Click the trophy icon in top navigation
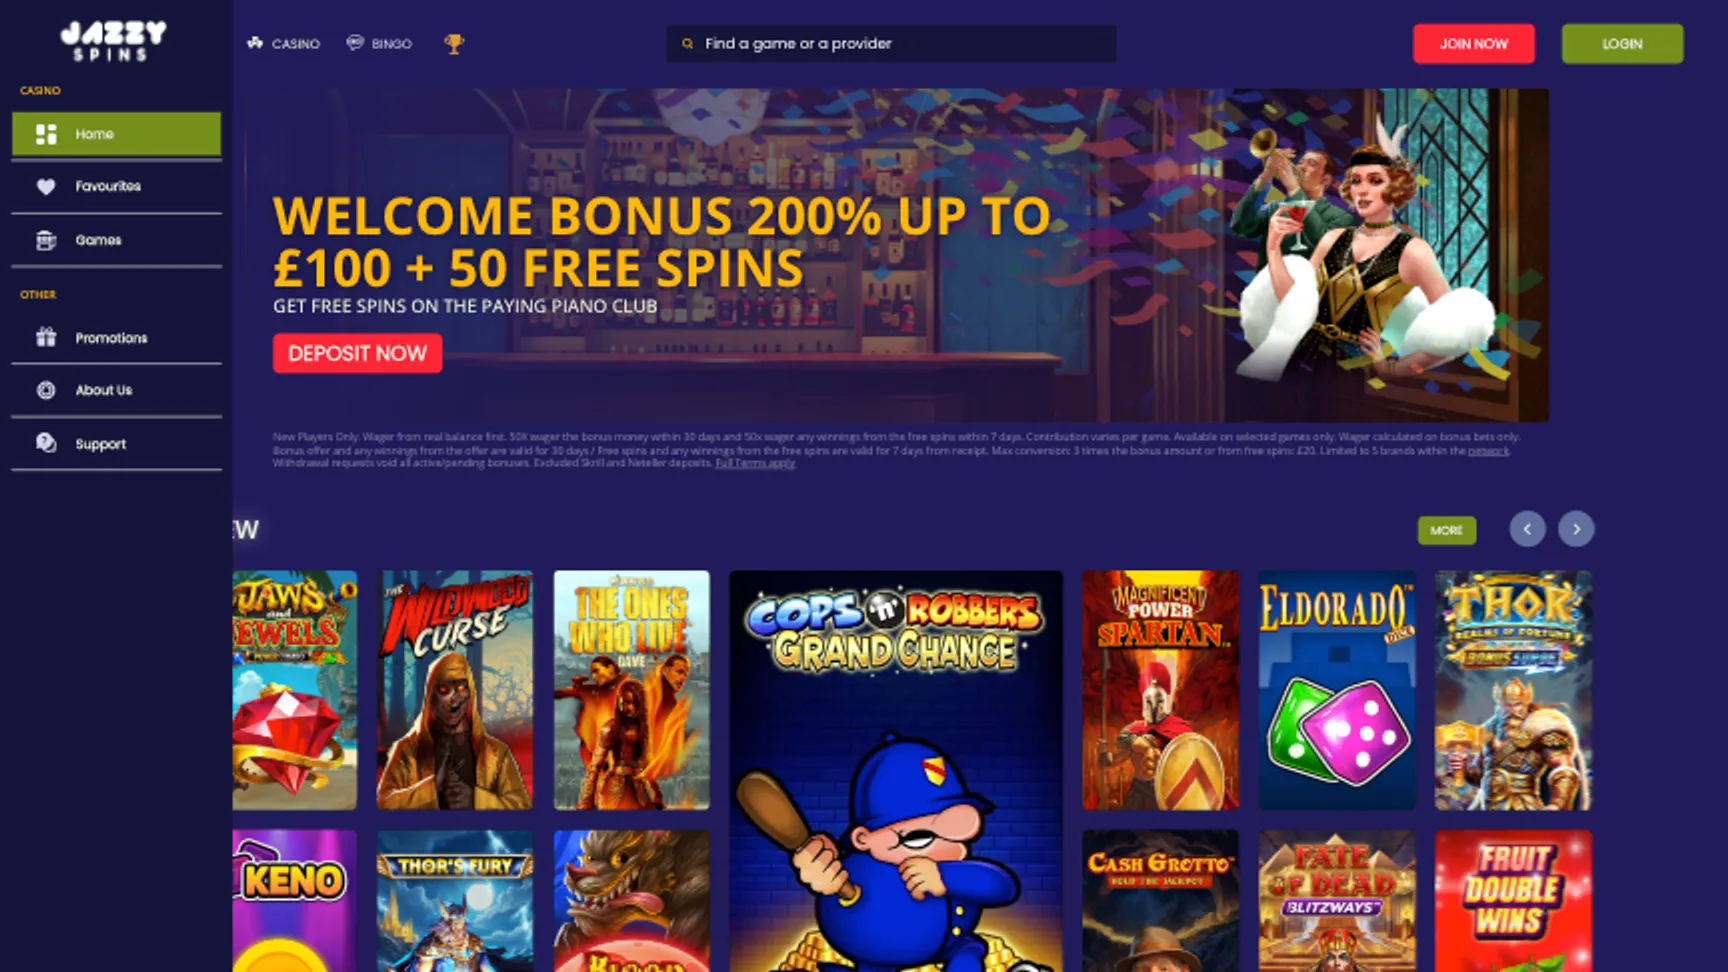Image resolution: width=1728 pixels, height=972 pixels. [454, 44]
